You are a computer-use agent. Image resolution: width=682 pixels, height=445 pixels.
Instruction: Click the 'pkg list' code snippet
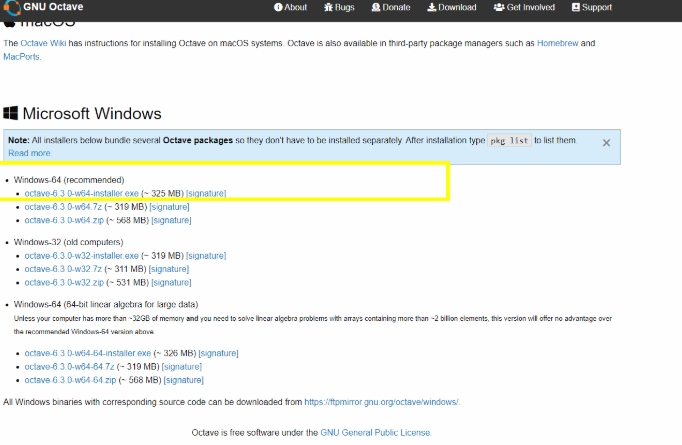(x=509, y=141)
